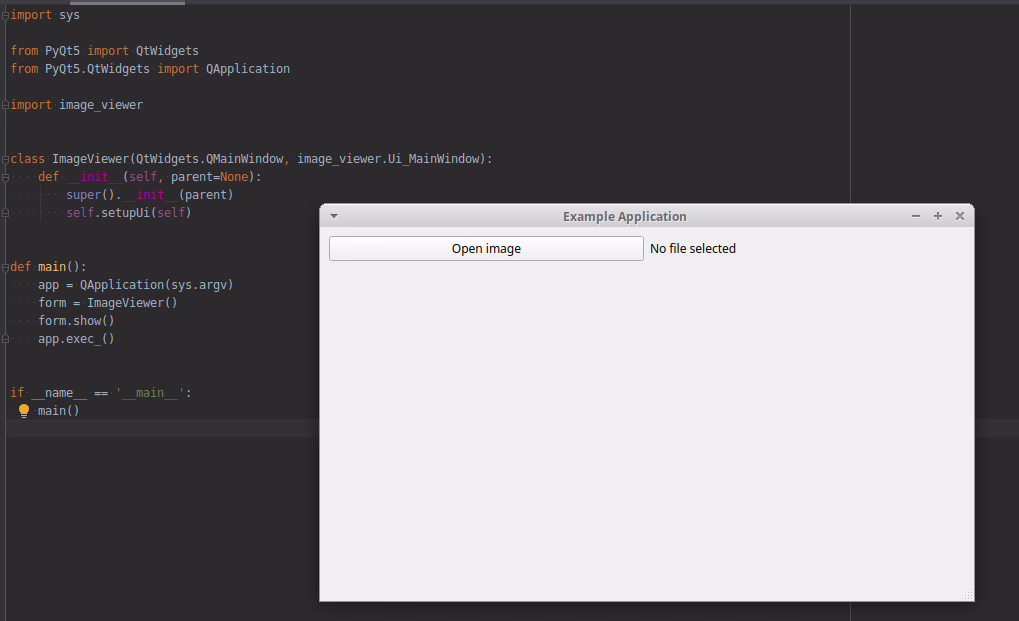The height and width of the screenshot is (621, 1019).
Task: Click fold end marker at app.exec_() line
Action: (5, 339)
